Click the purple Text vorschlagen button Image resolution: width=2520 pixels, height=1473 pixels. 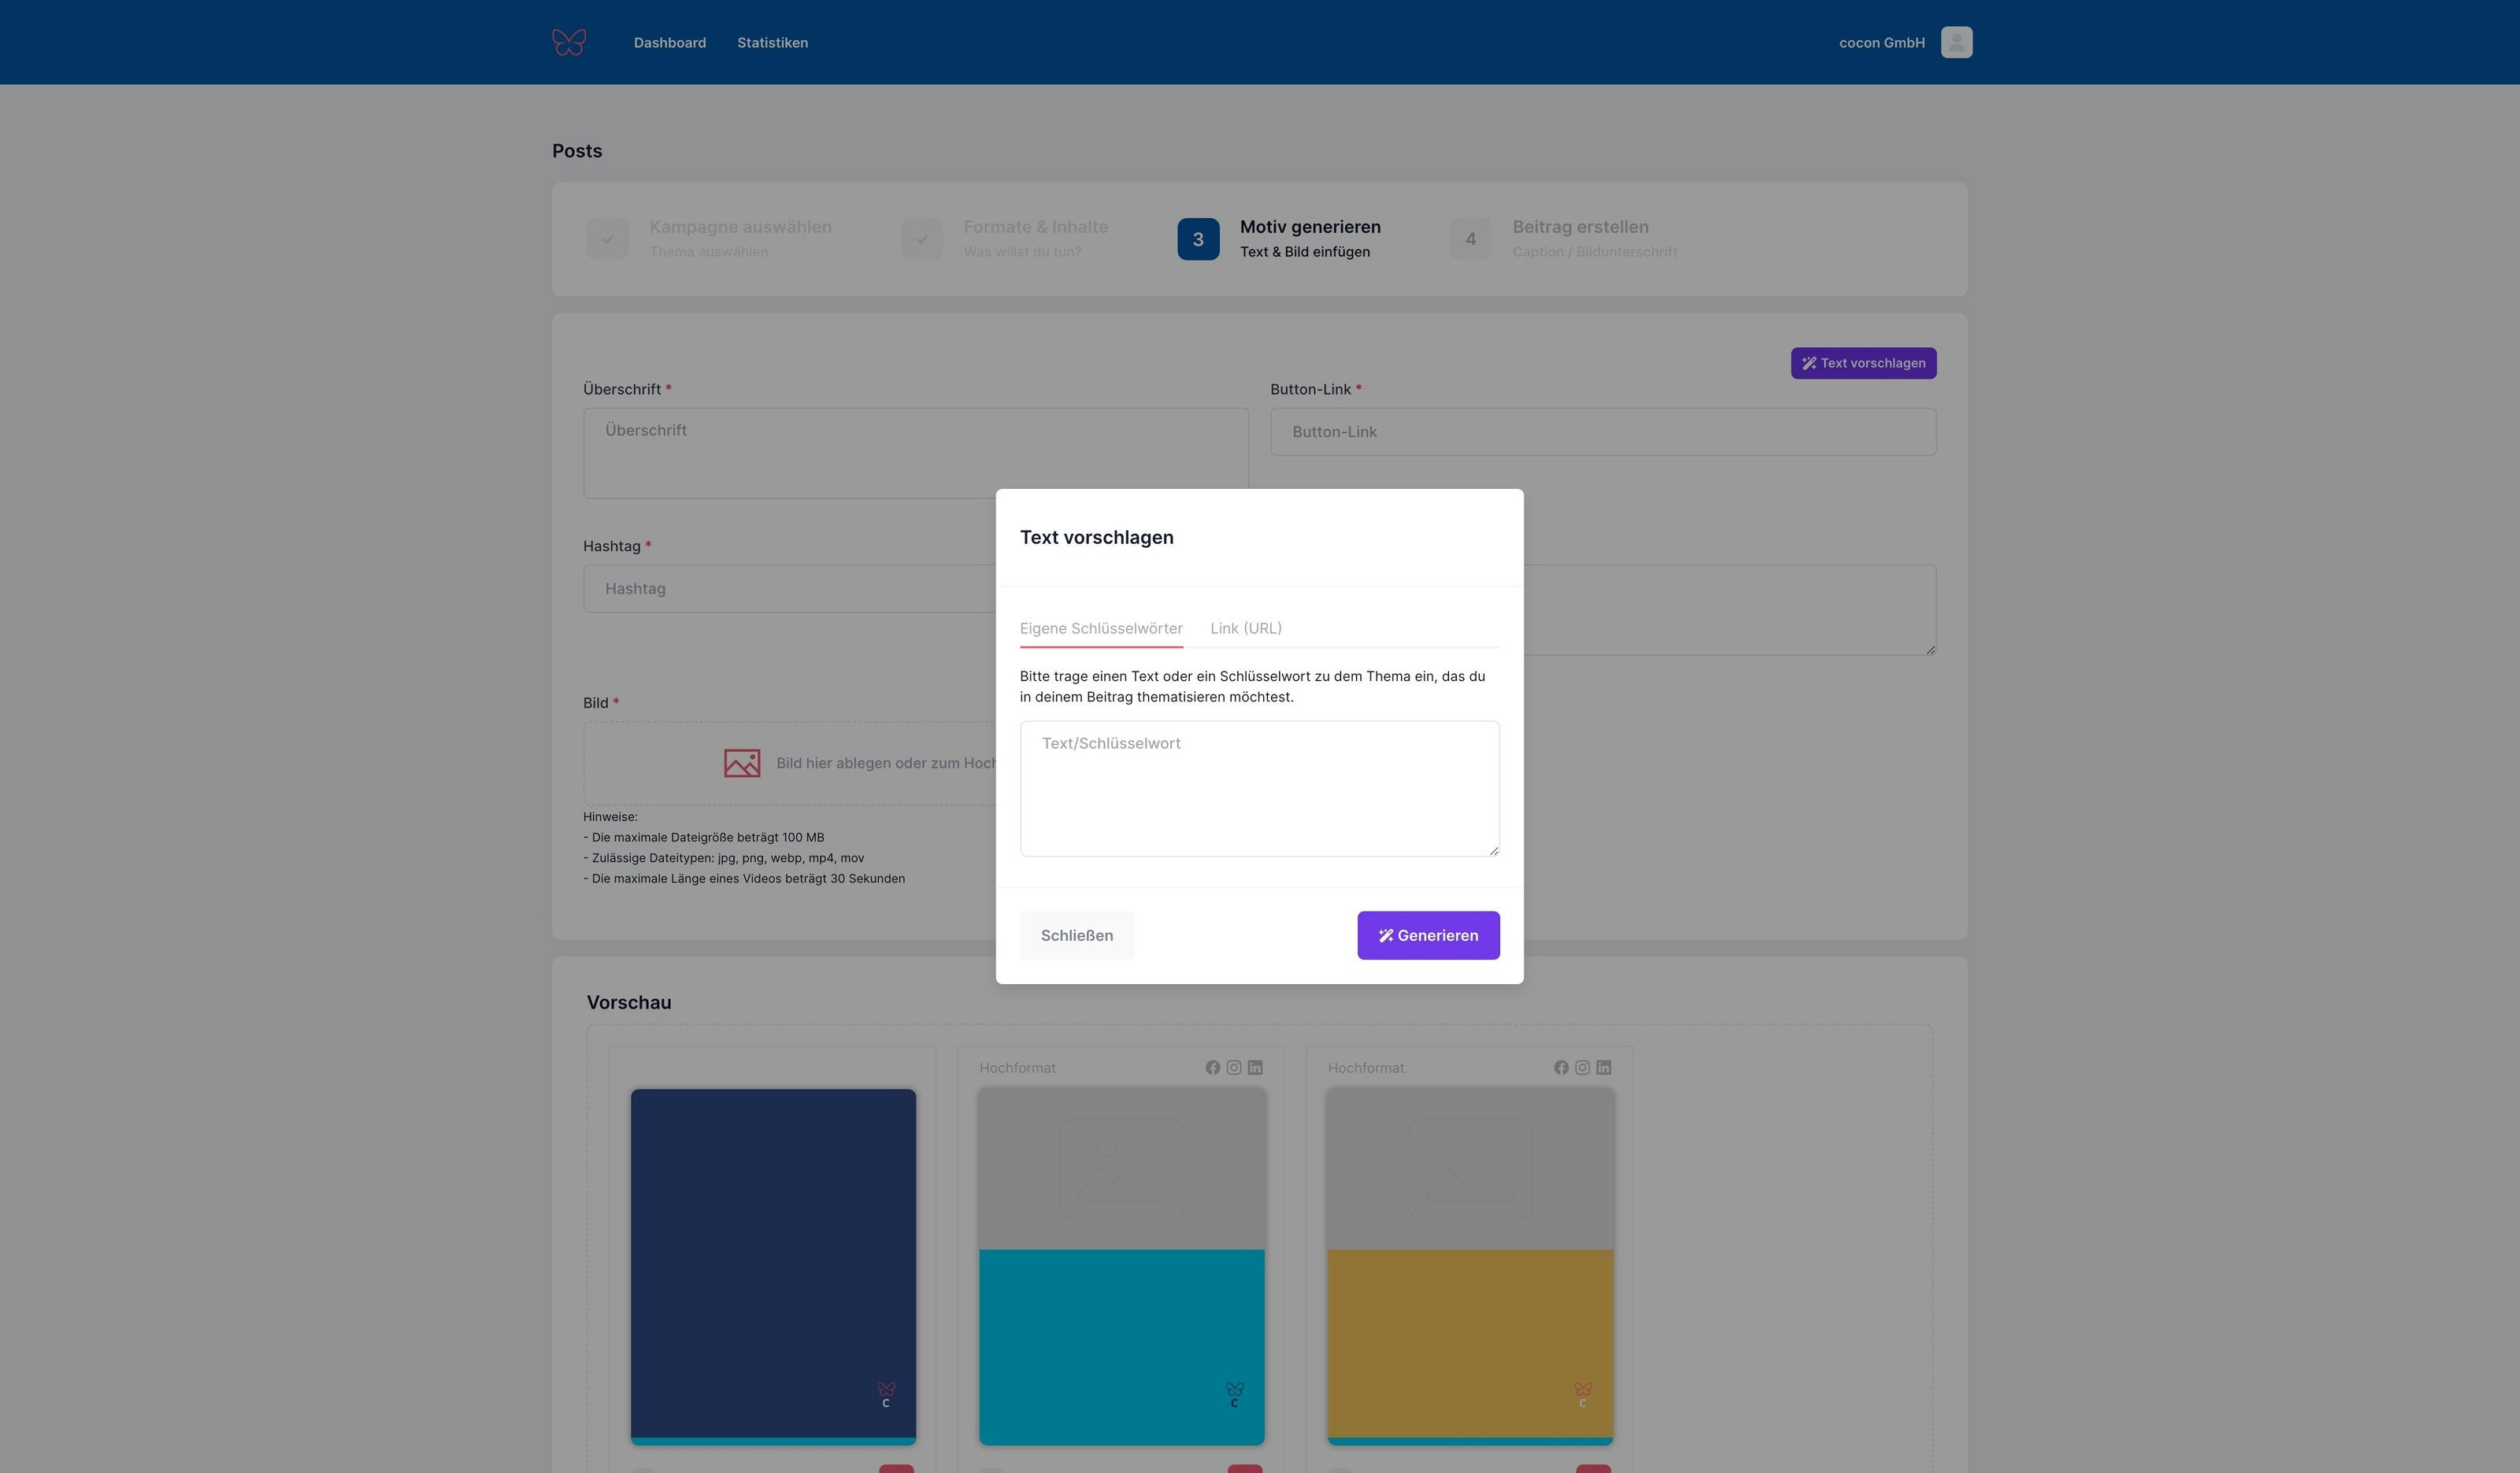[x=1863, y=363]
